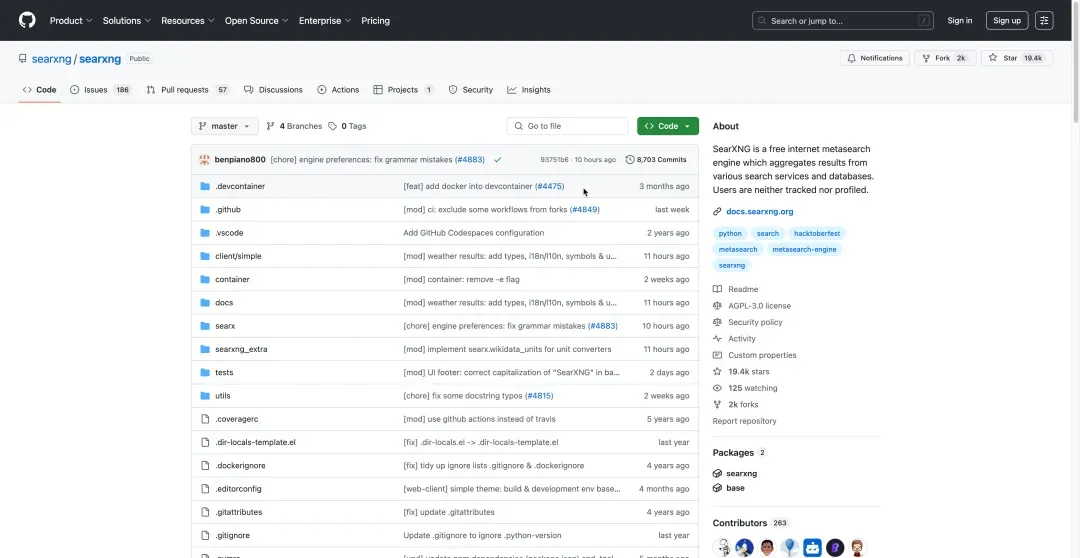Image resolution: width=1080 pixels, height=558 pixels.
Task: Open the base package entry
Action: click(729, 488)
